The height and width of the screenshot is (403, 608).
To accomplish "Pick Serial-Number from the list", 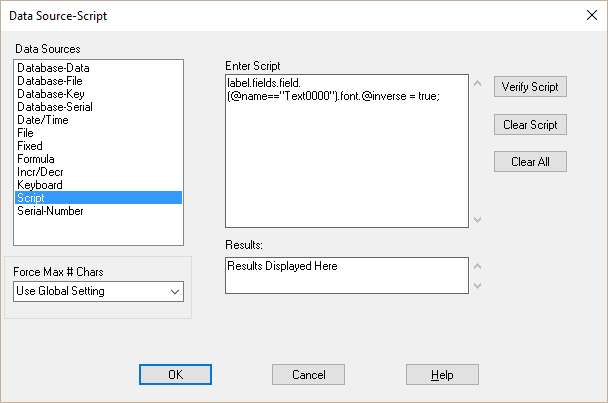I will (x=98, y=211).
